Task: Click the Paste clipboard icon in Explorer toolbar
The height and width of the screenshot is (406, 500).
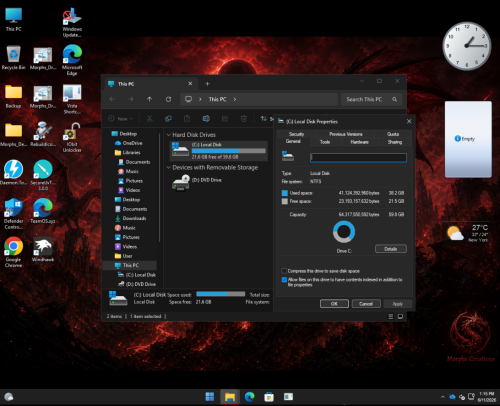Action: [x=187, y=119]
